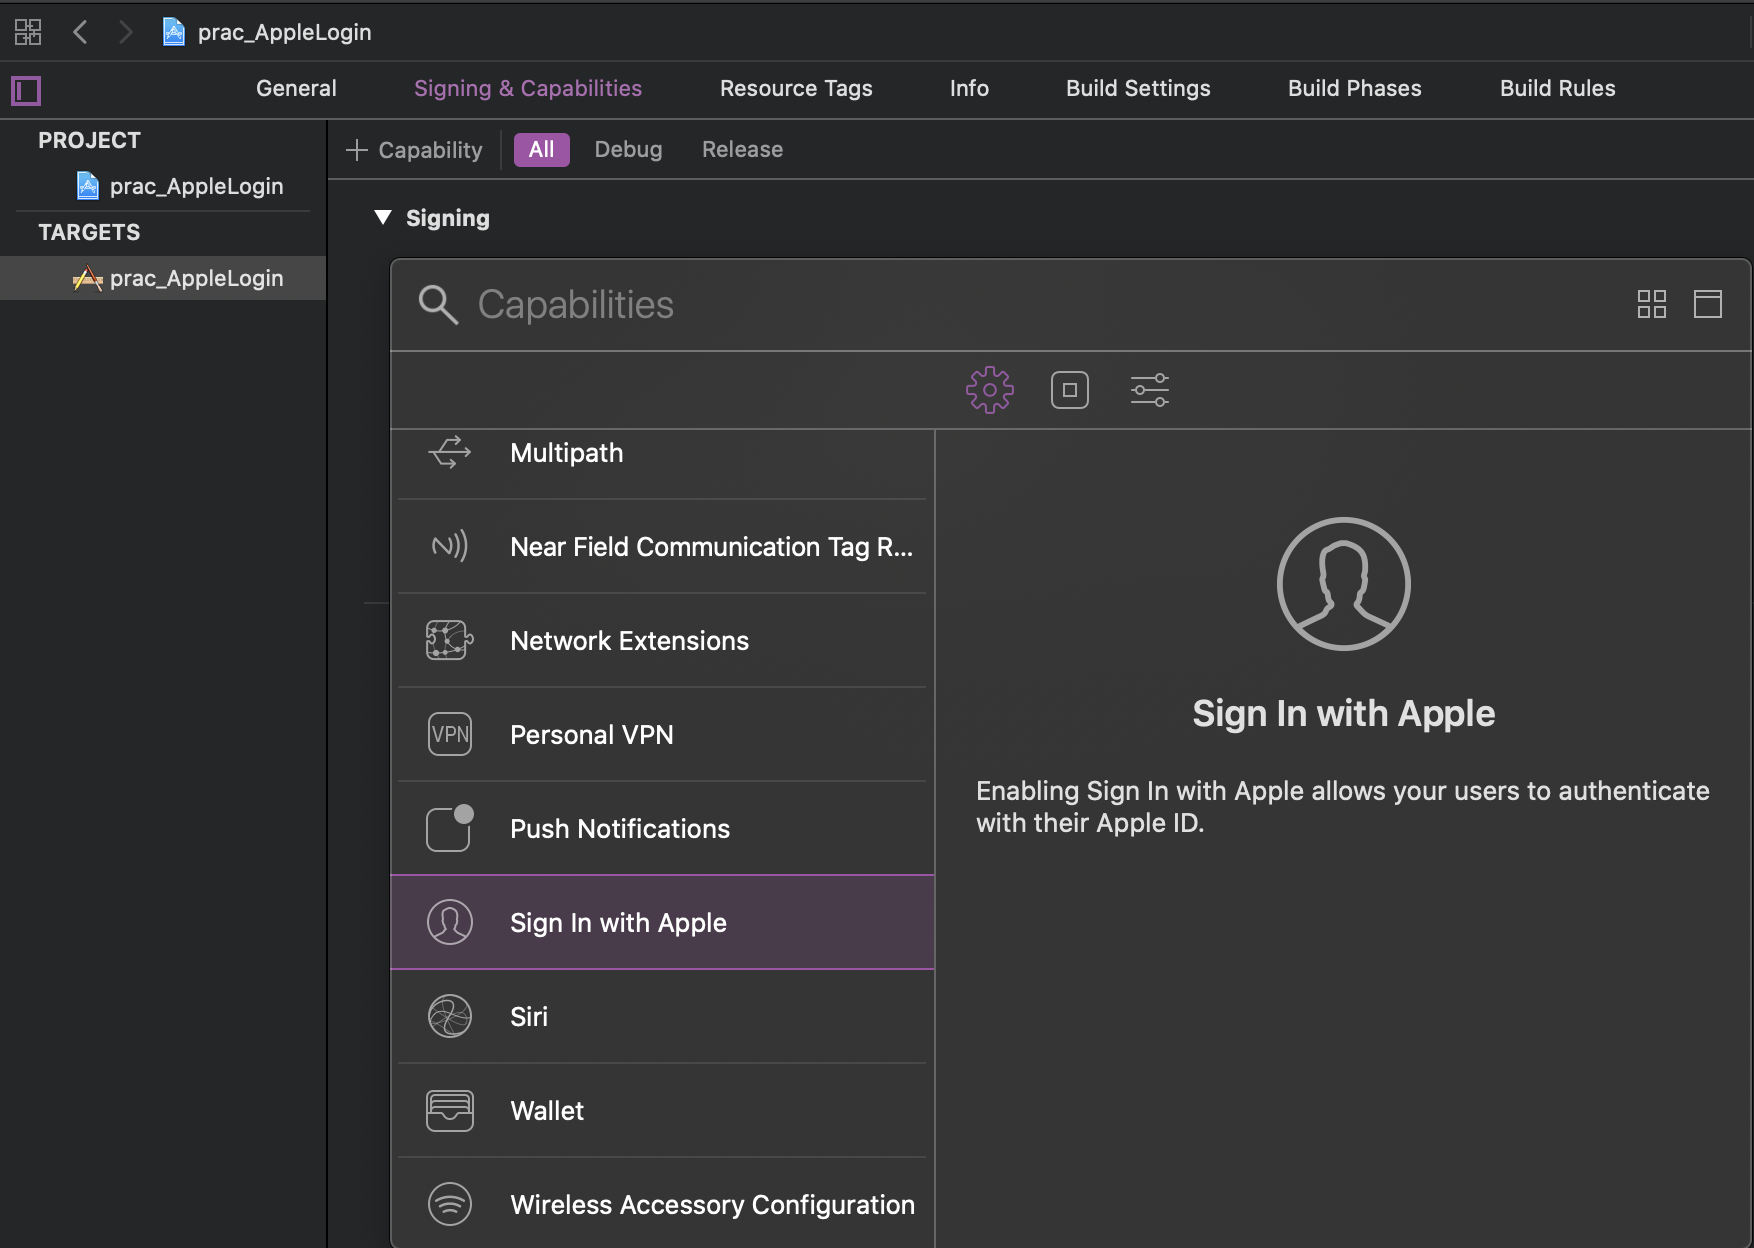
Task: Open the Build Rules tab
Action: tap(1558, 88)
